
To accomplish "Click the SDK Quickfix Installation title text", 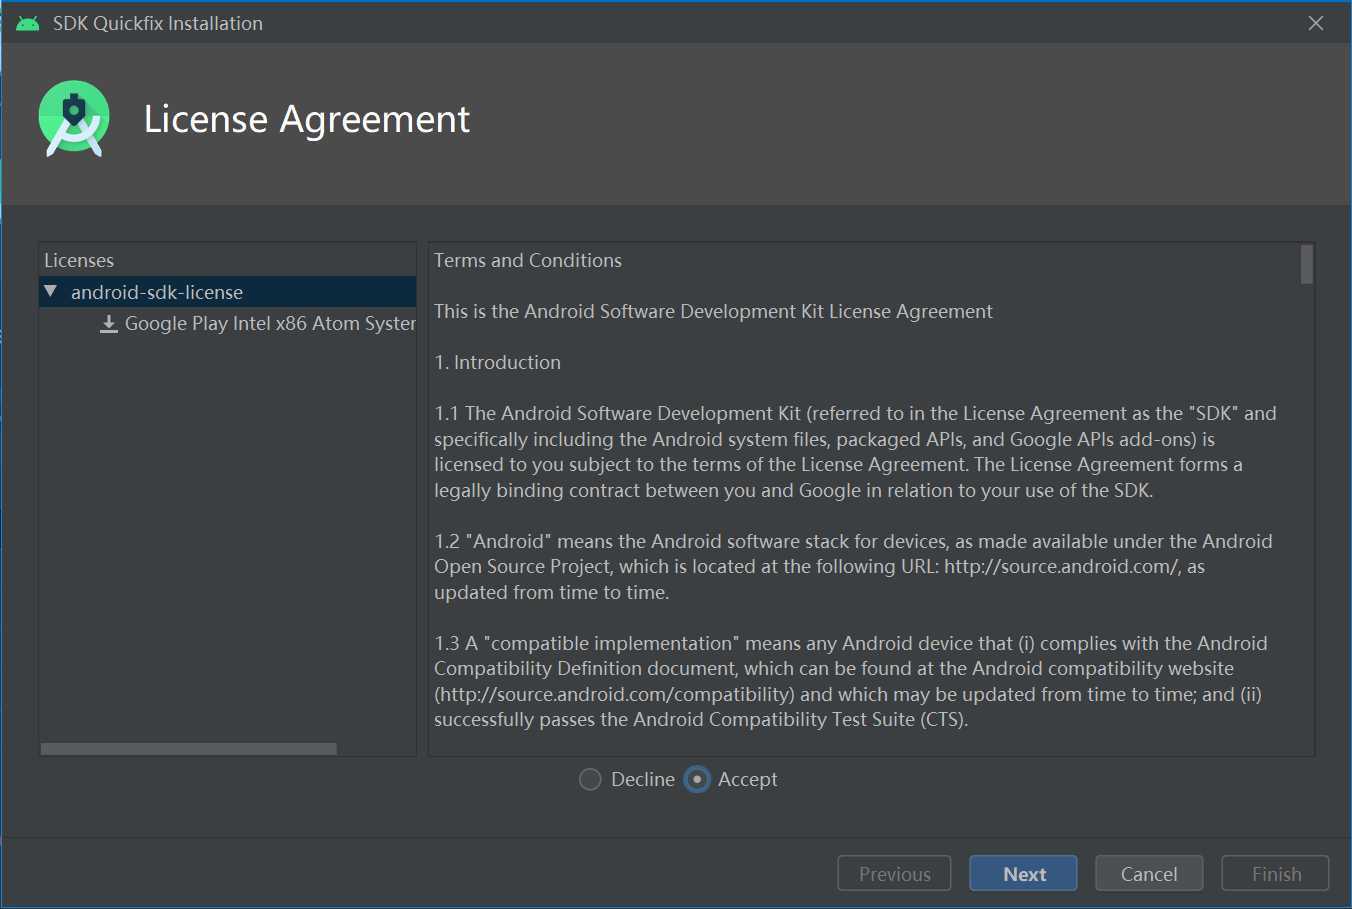I will click(x=158, y=23).
